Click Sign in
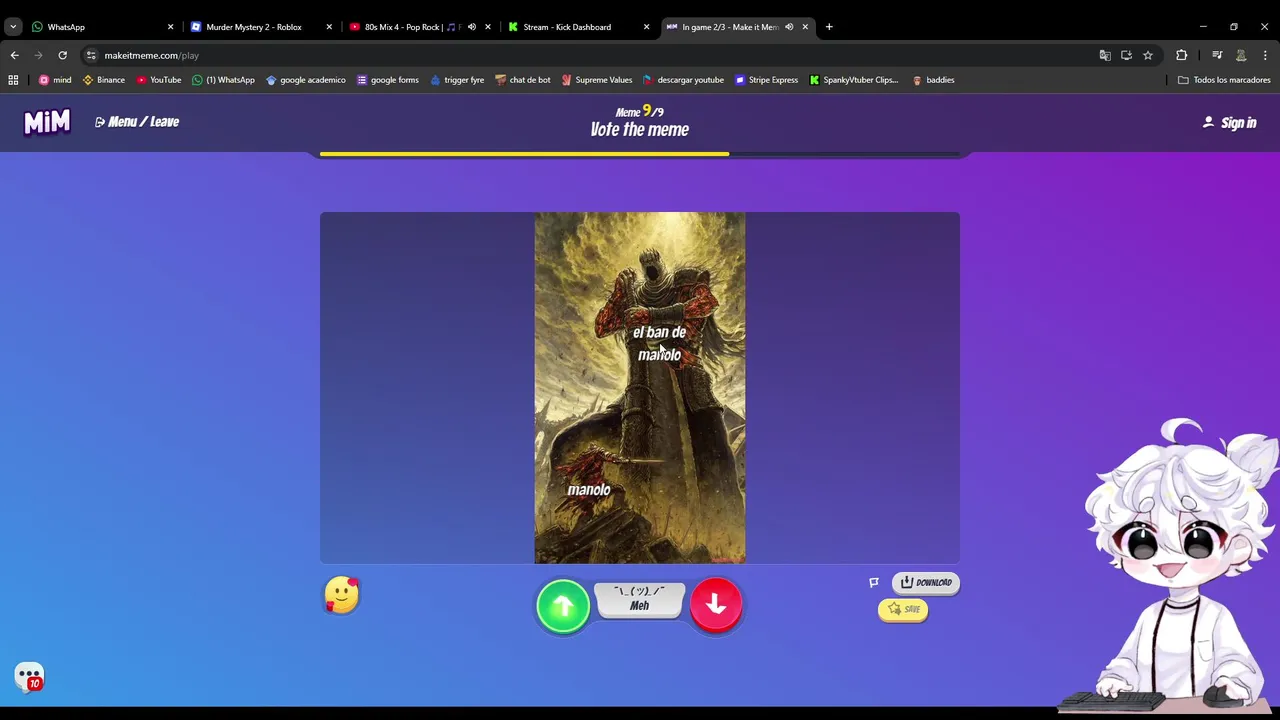1280x720 pixels. coord(1229,123)
